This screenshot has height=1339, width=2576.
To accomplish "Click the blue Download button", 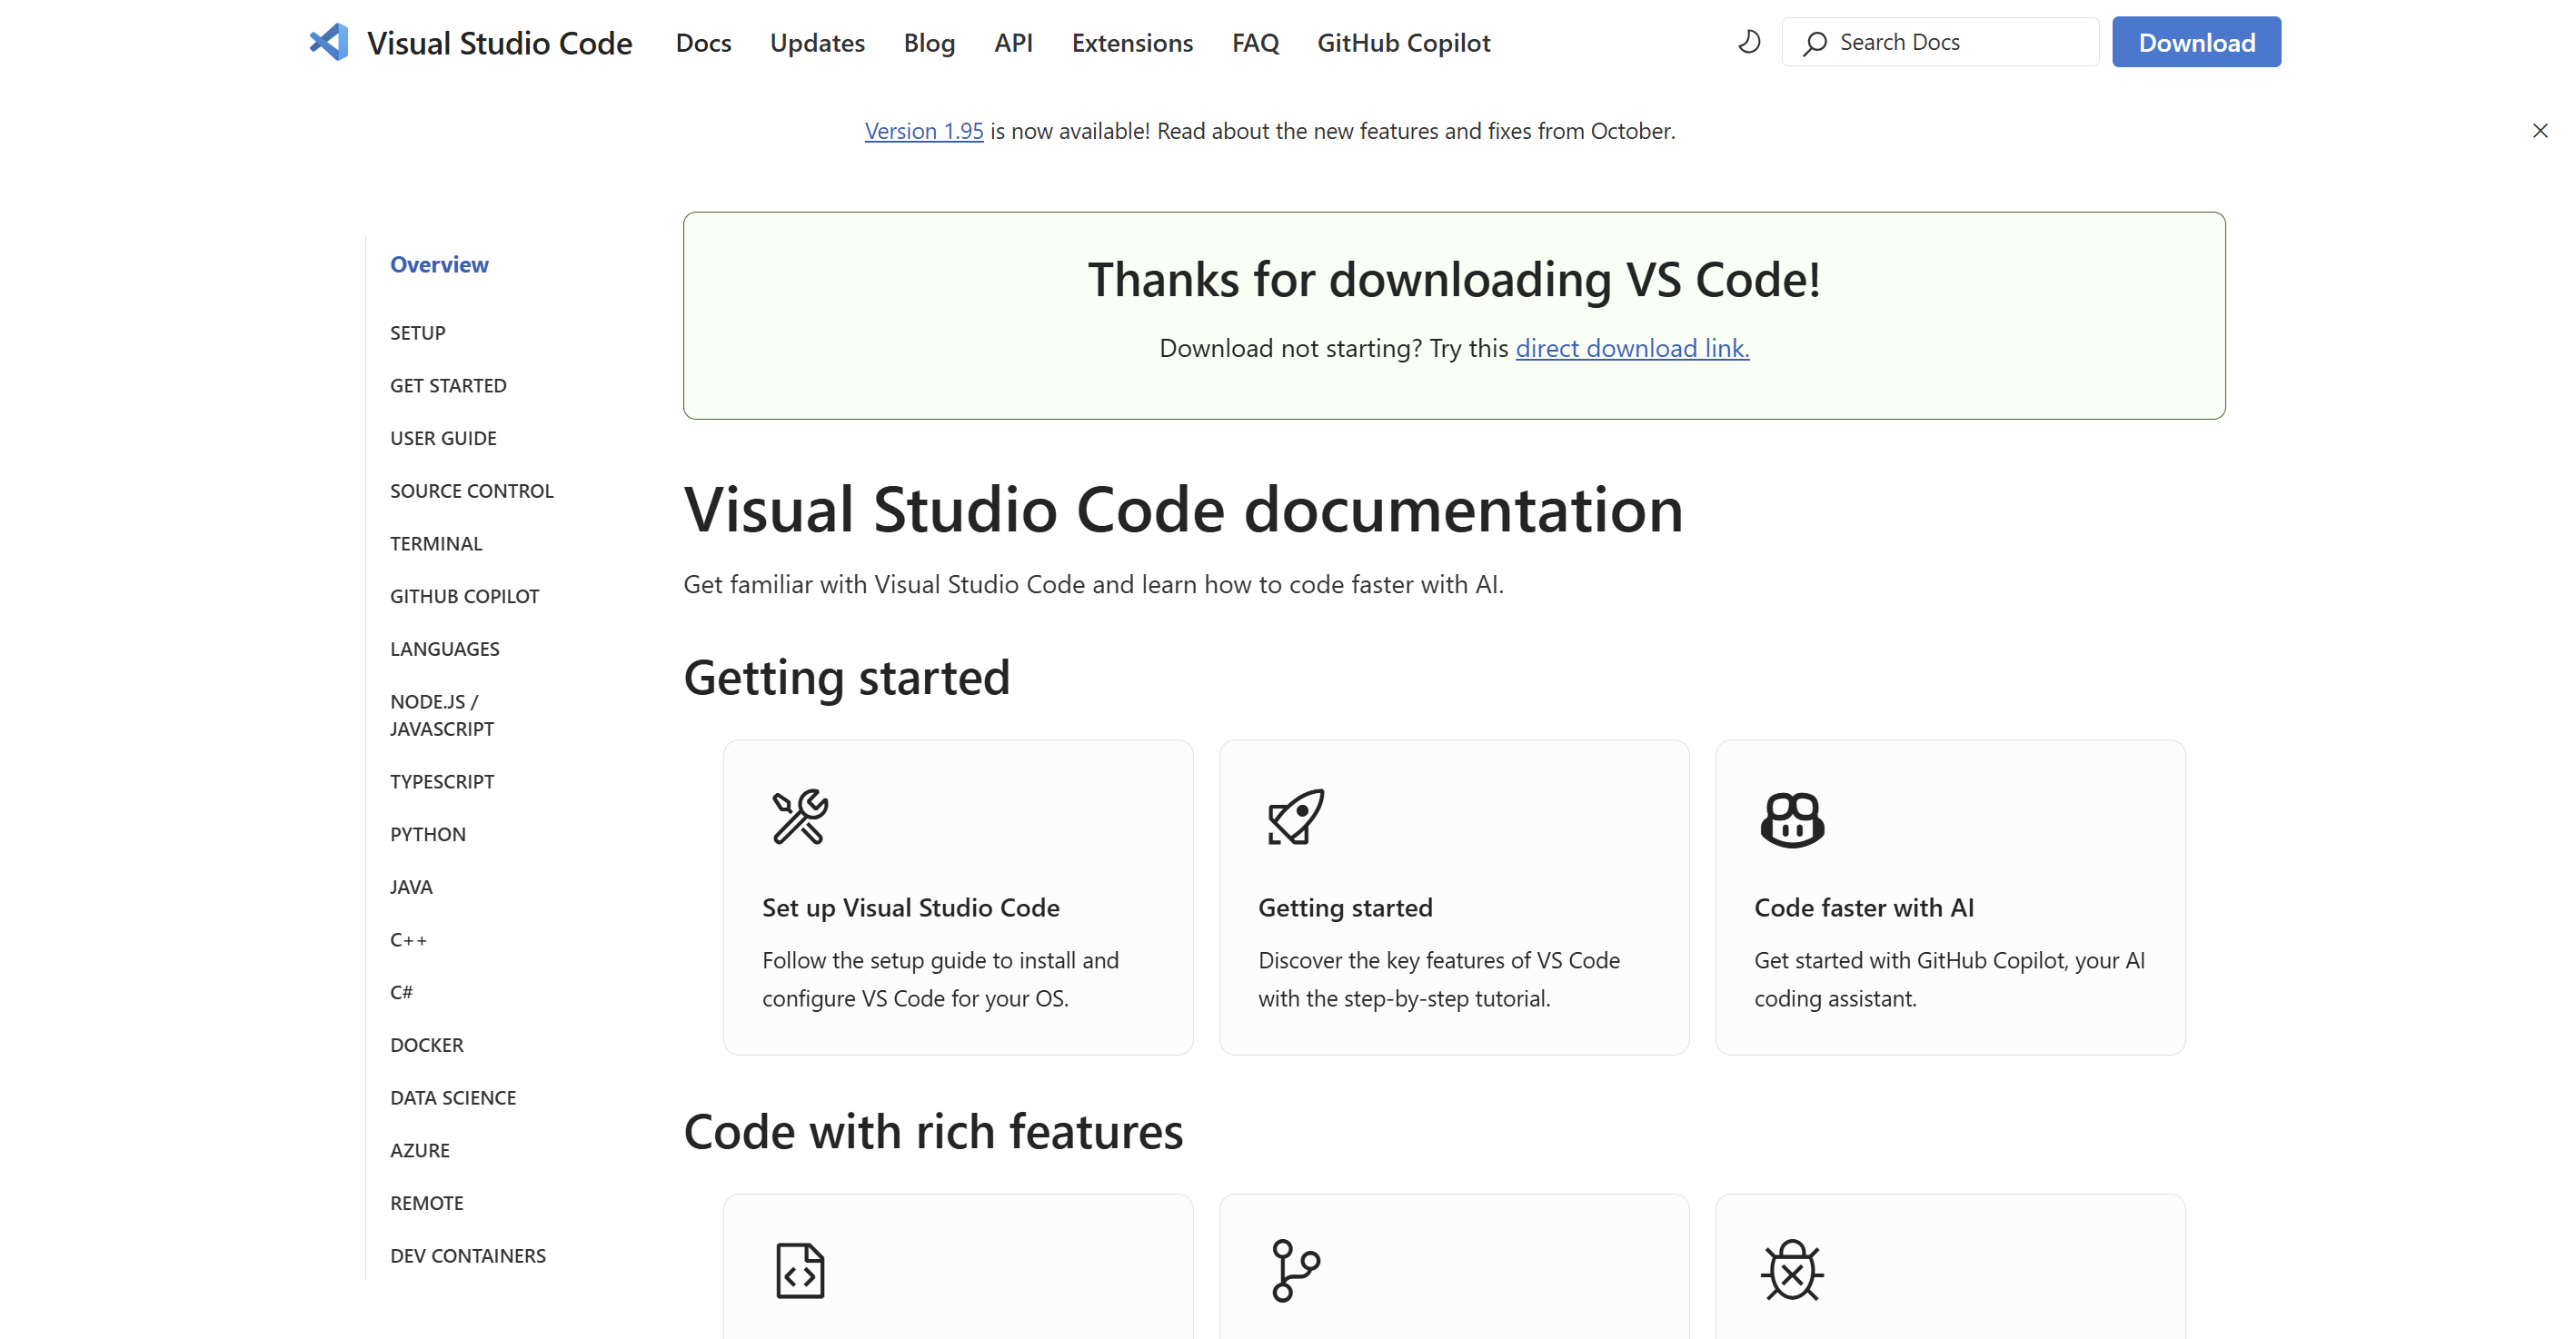I will 2196,42.
